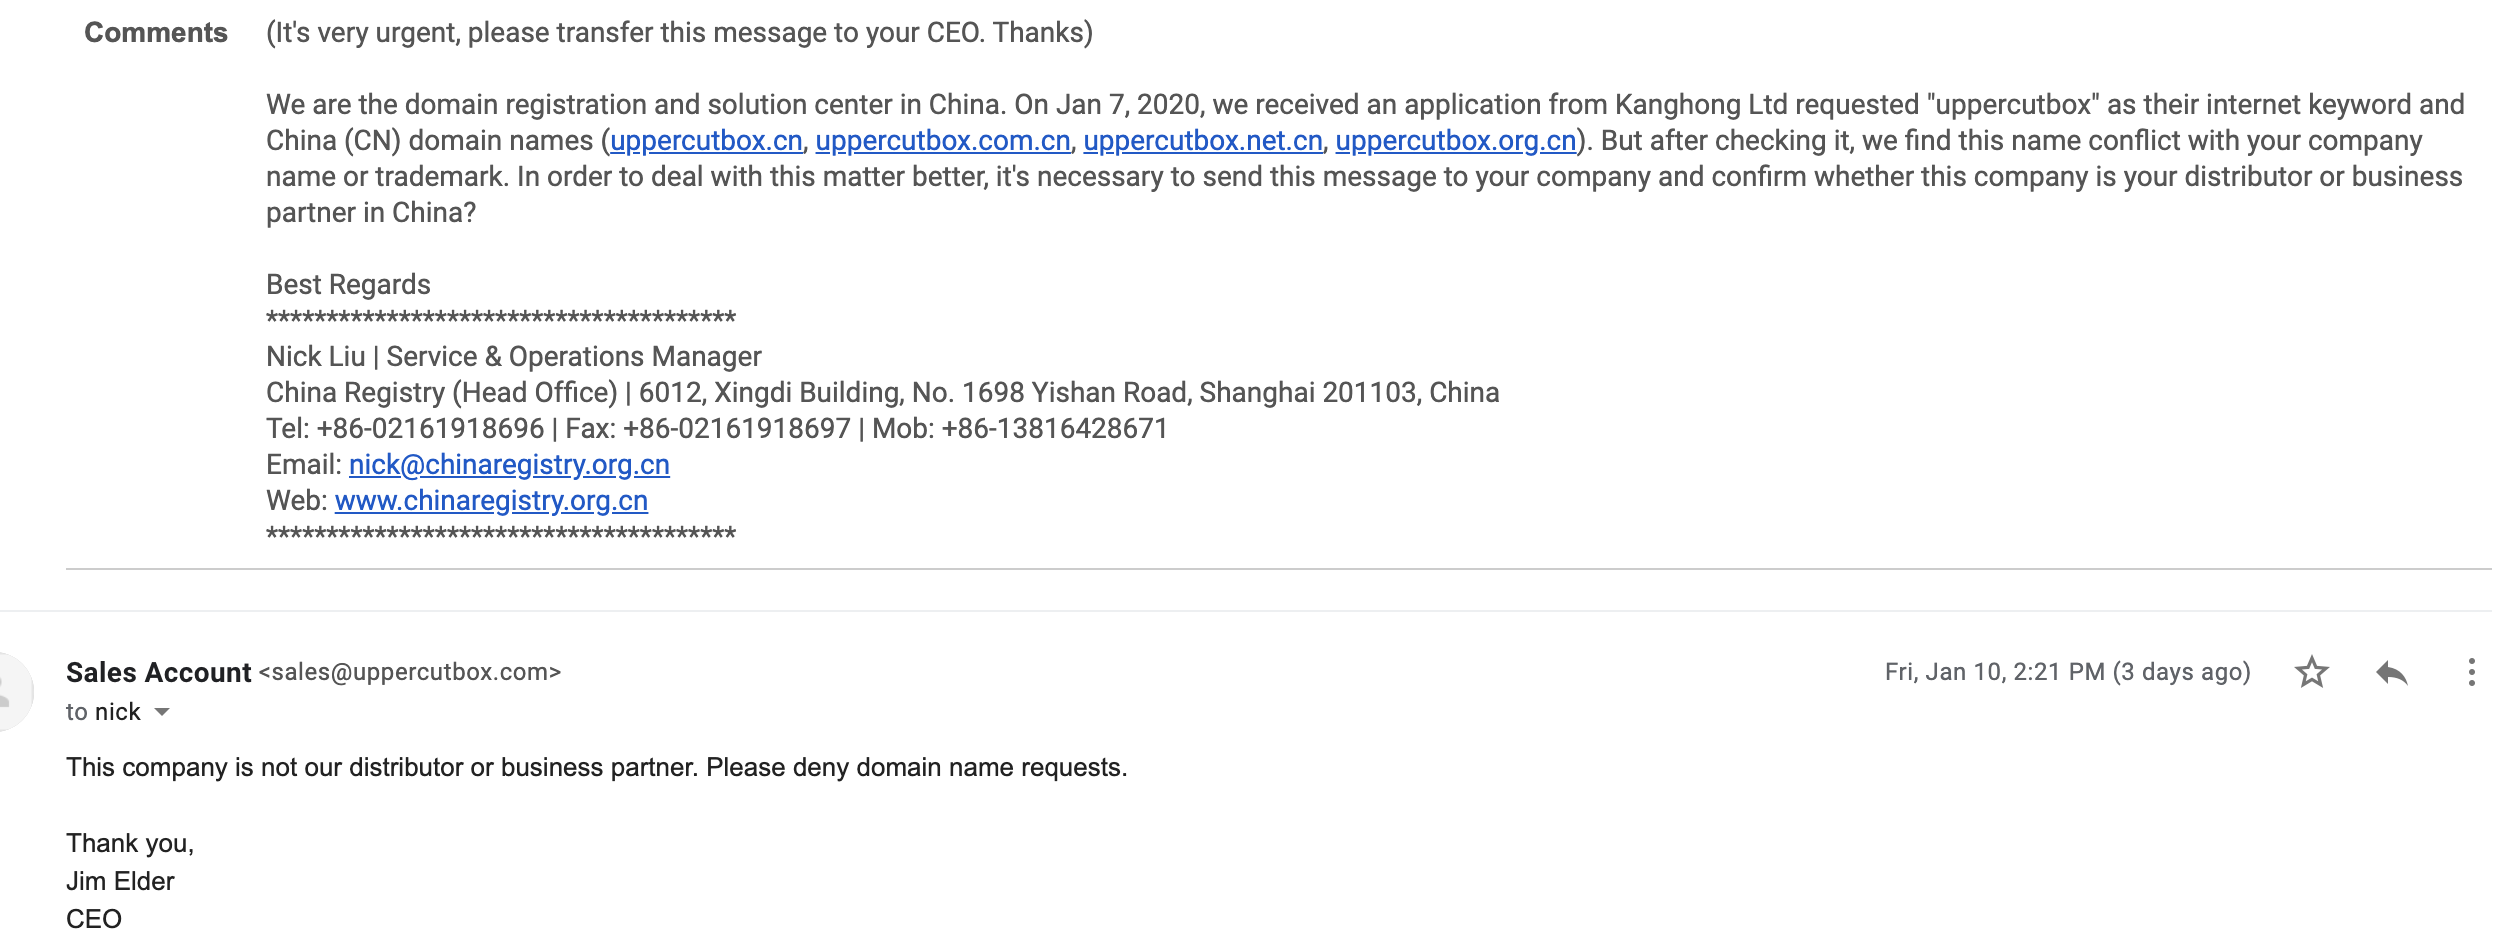Open the uppercutbox.org.cn link

[x=1456, y=141]
